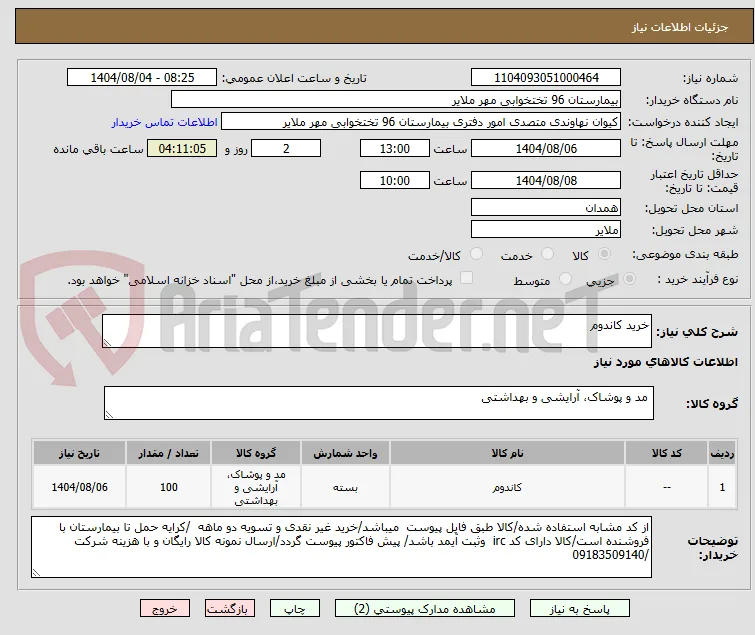
Task: Click the buyer organization name field
Action: [x=396, y=100]
